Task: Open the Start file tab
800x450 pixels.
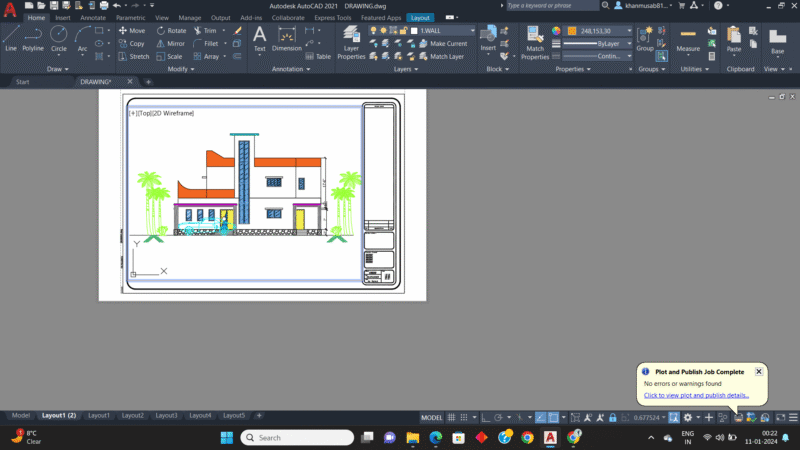Action: [x=22, y=82]
